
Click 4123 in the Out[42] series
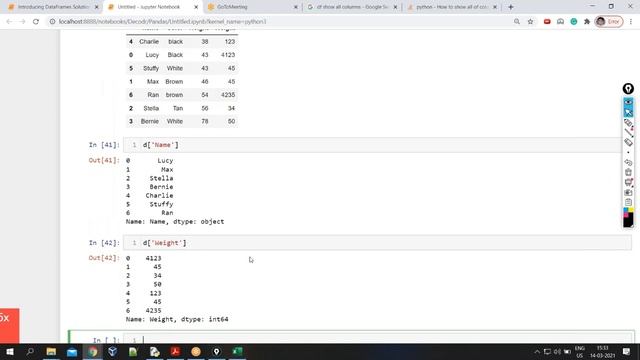point(153,258)
